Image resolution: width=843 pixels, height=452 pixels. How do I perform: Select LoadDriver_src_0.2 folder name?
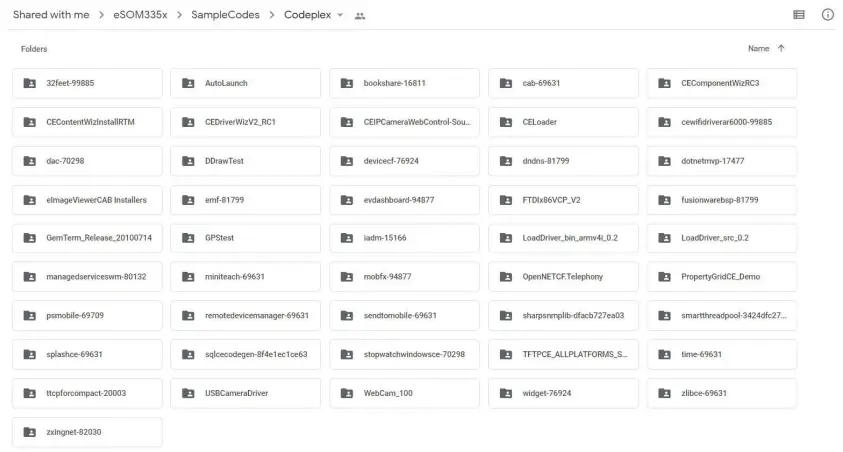click(715, 238)
